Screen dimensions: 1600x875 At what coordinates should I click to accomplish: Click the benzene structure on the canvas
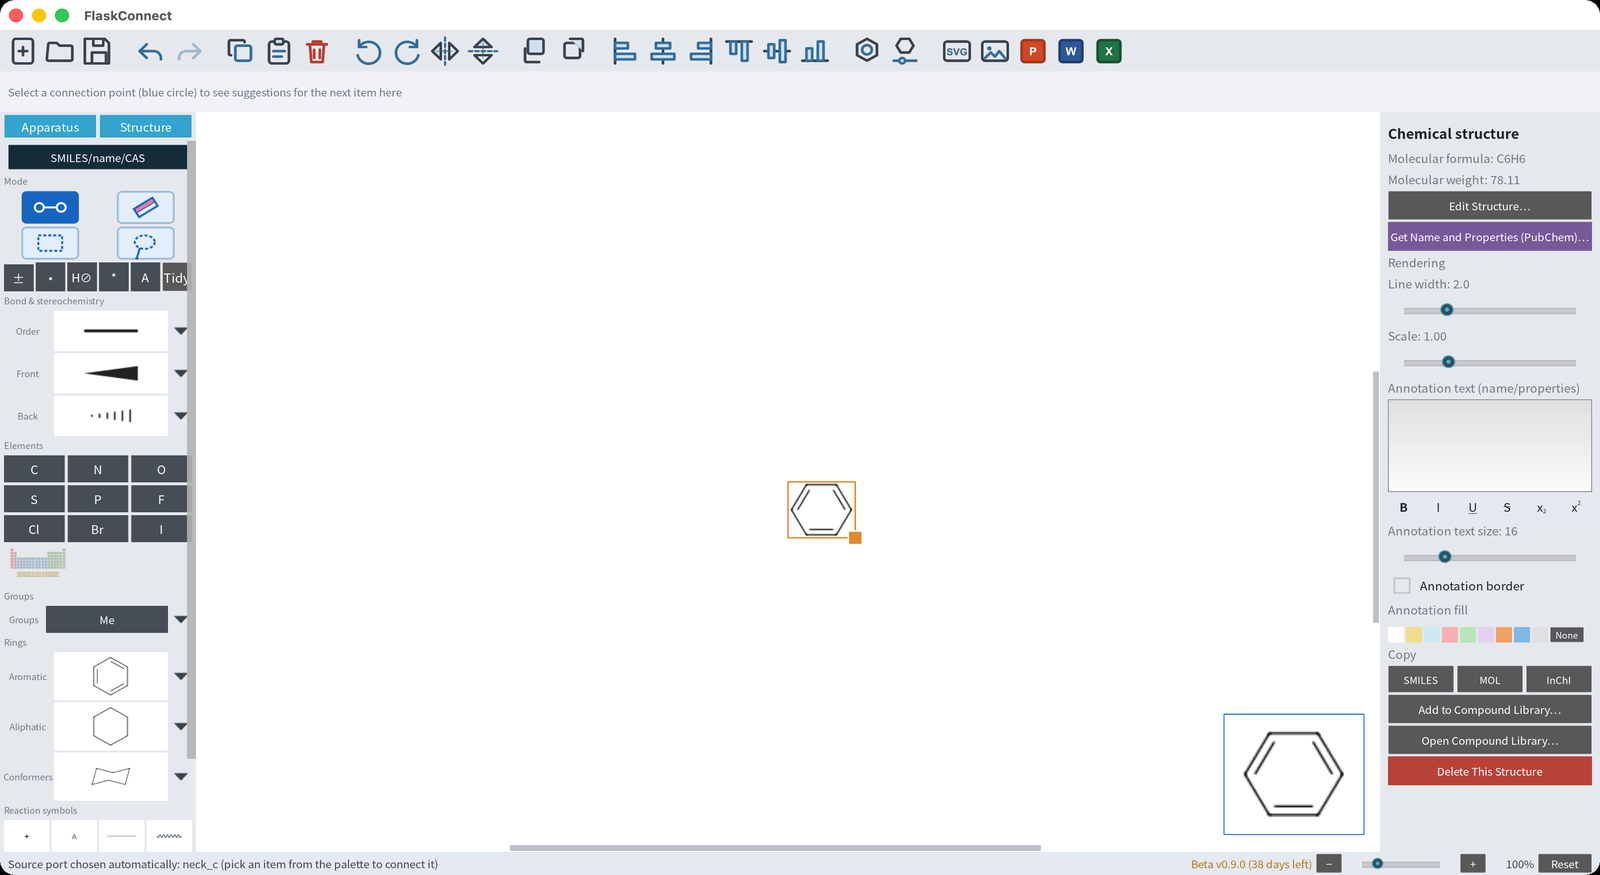822,510
